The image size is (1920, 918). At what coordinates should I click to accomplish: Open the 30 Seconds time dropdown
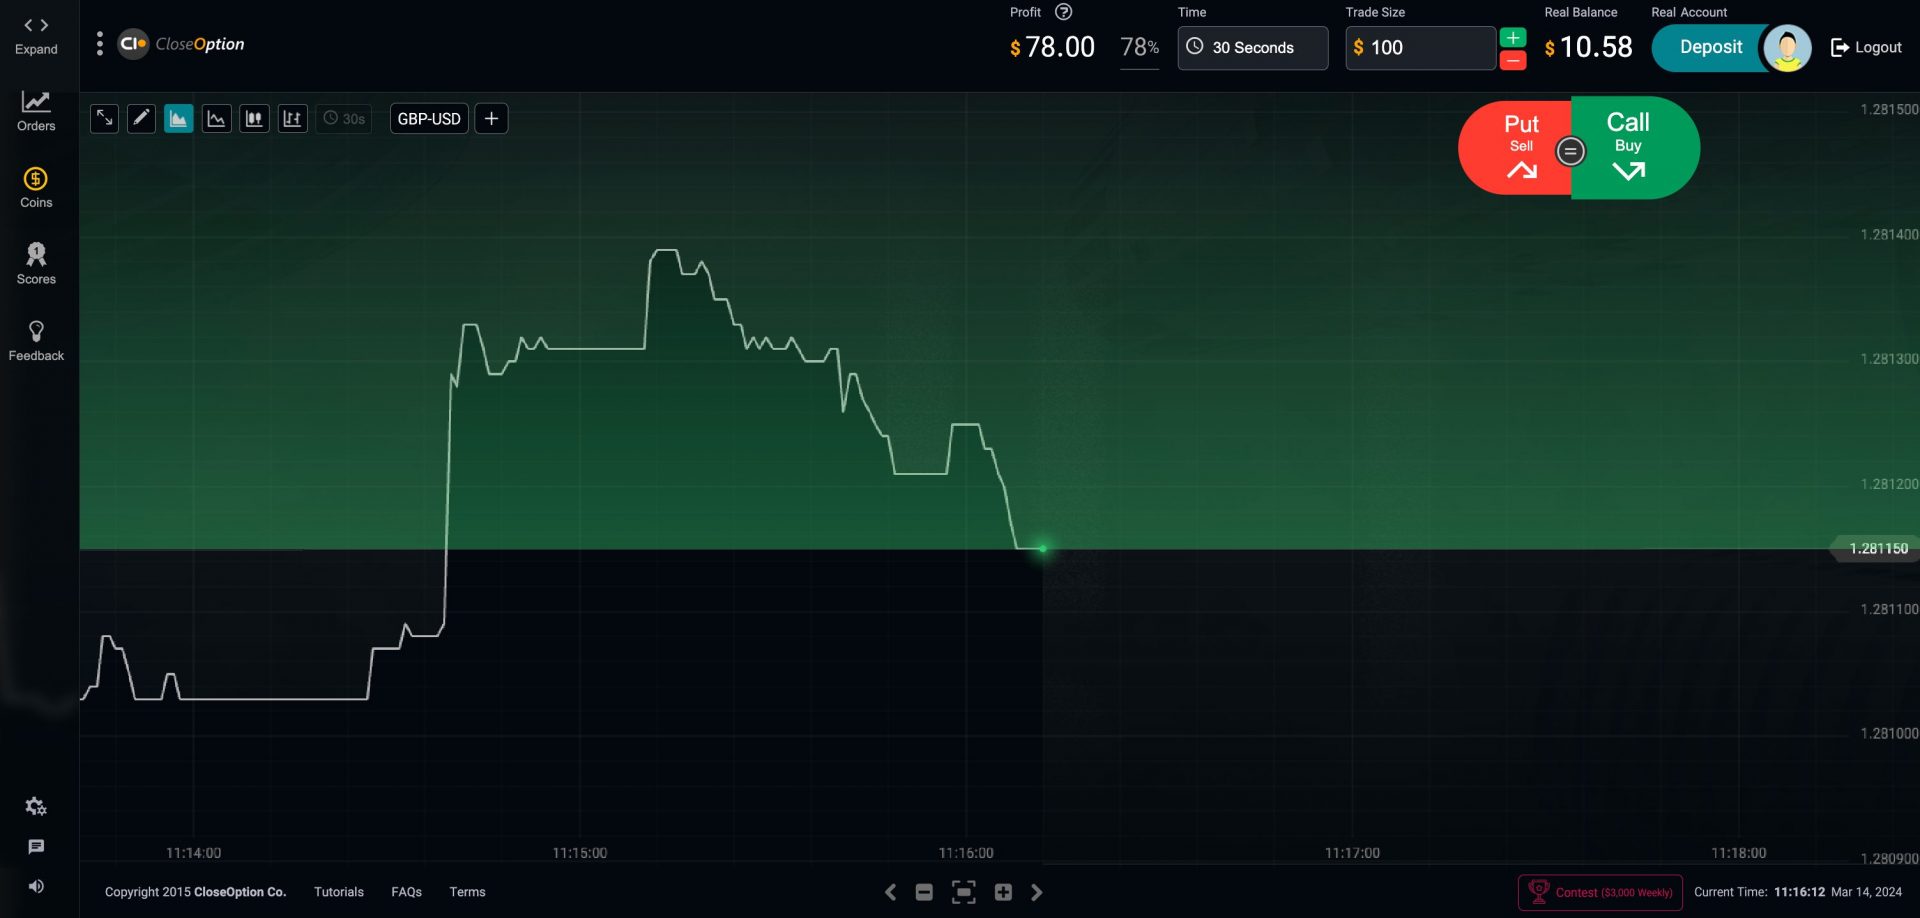click(x=1253, y=48)
